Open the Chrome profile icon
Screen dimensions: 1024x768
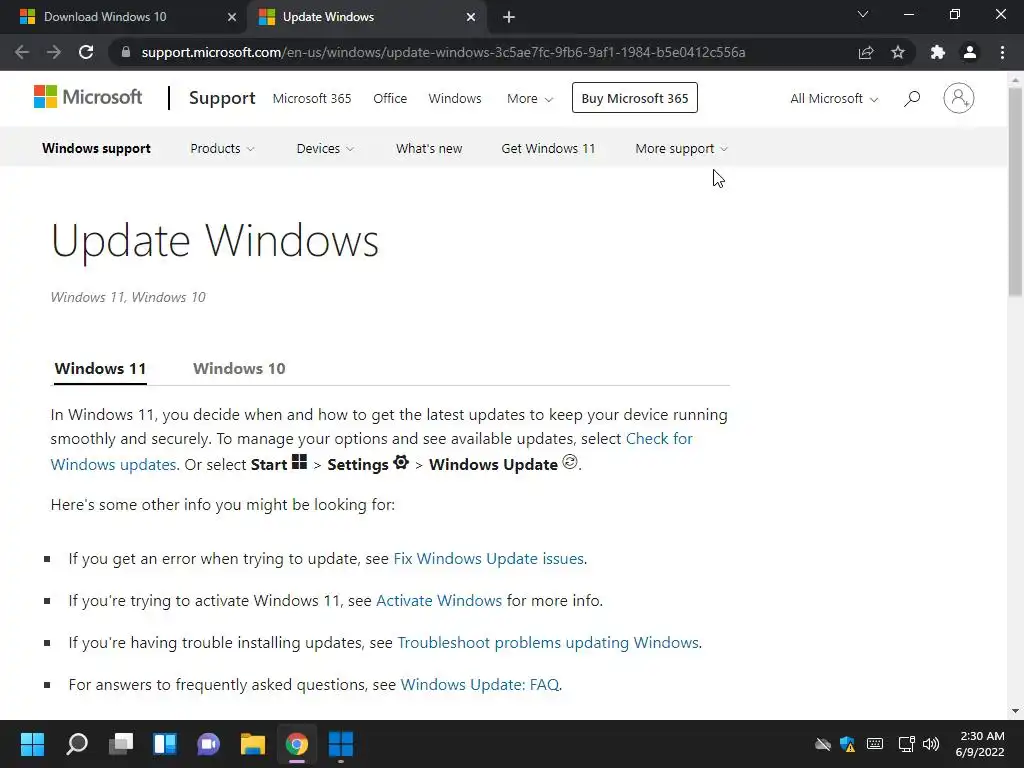[x=970, y=52]
